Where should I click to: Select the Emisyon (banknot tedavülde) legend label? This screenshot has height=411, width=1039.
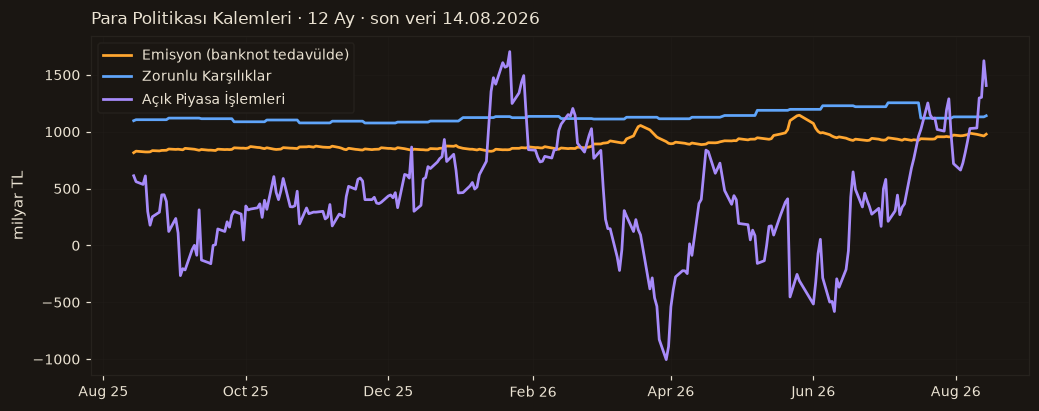245,55
